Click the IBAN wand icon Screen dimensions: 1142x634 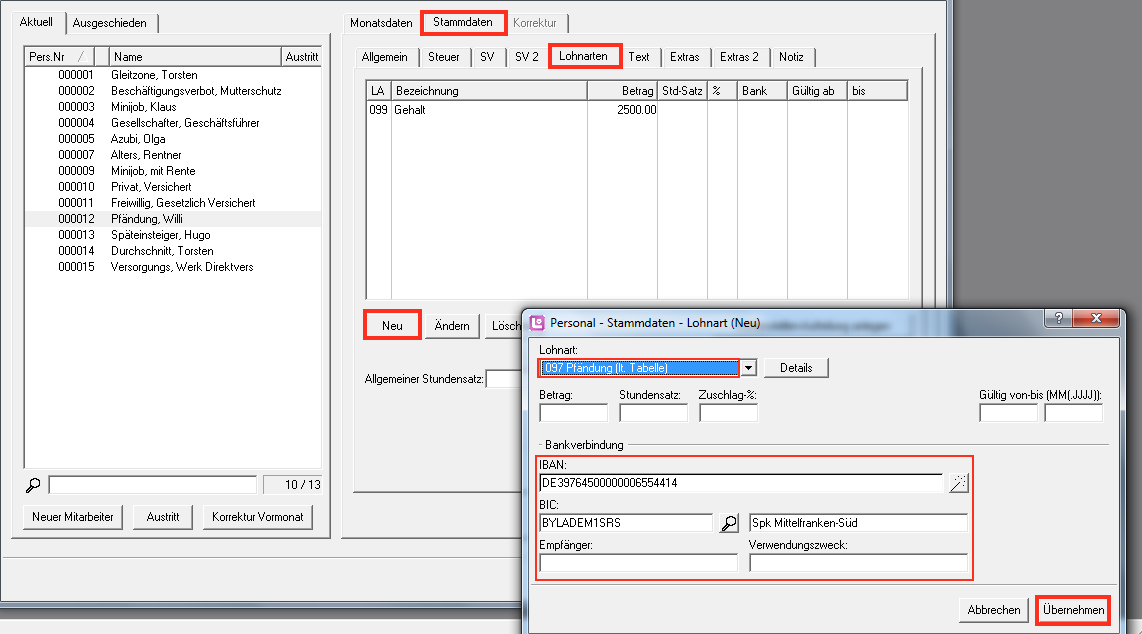958,484
